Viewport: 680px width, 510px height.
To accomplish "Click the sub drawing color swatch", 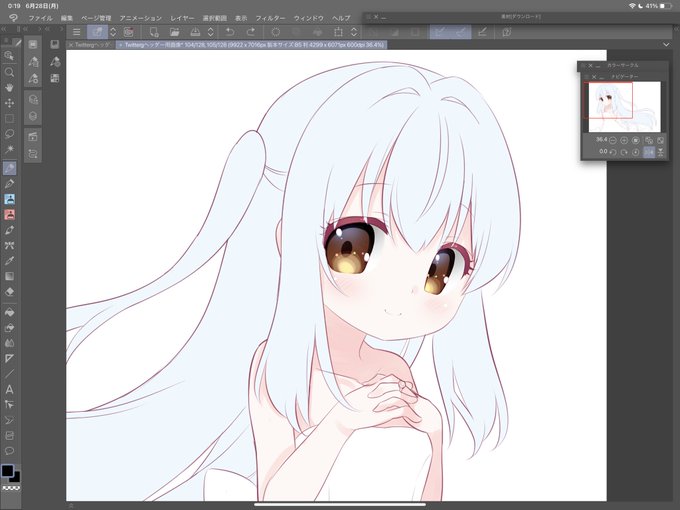I will coord(16,477).
